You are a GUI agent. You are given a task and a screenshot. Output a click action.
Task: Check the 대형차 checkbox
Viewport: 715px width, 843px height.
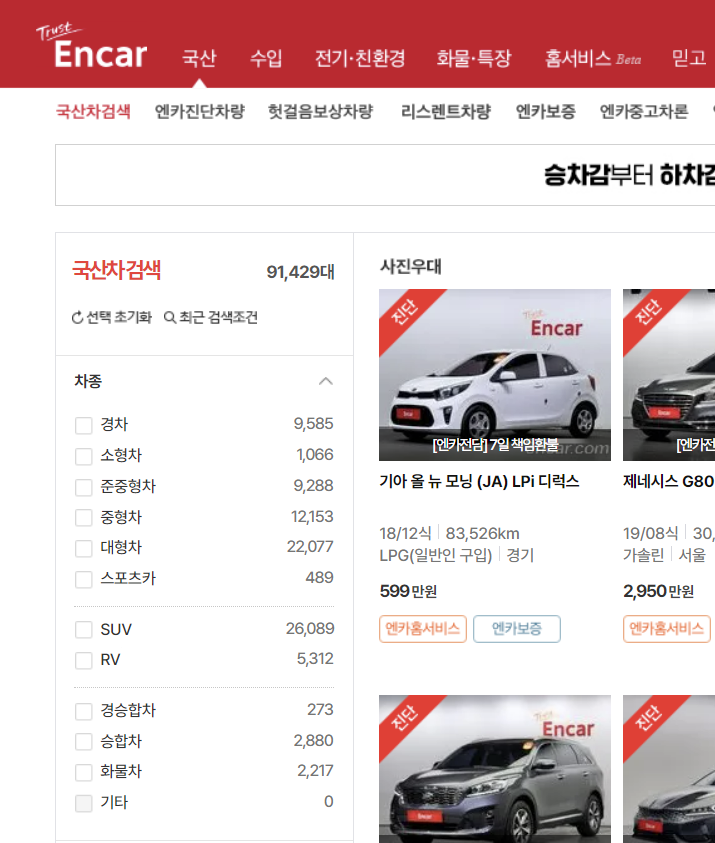[83, 548]
